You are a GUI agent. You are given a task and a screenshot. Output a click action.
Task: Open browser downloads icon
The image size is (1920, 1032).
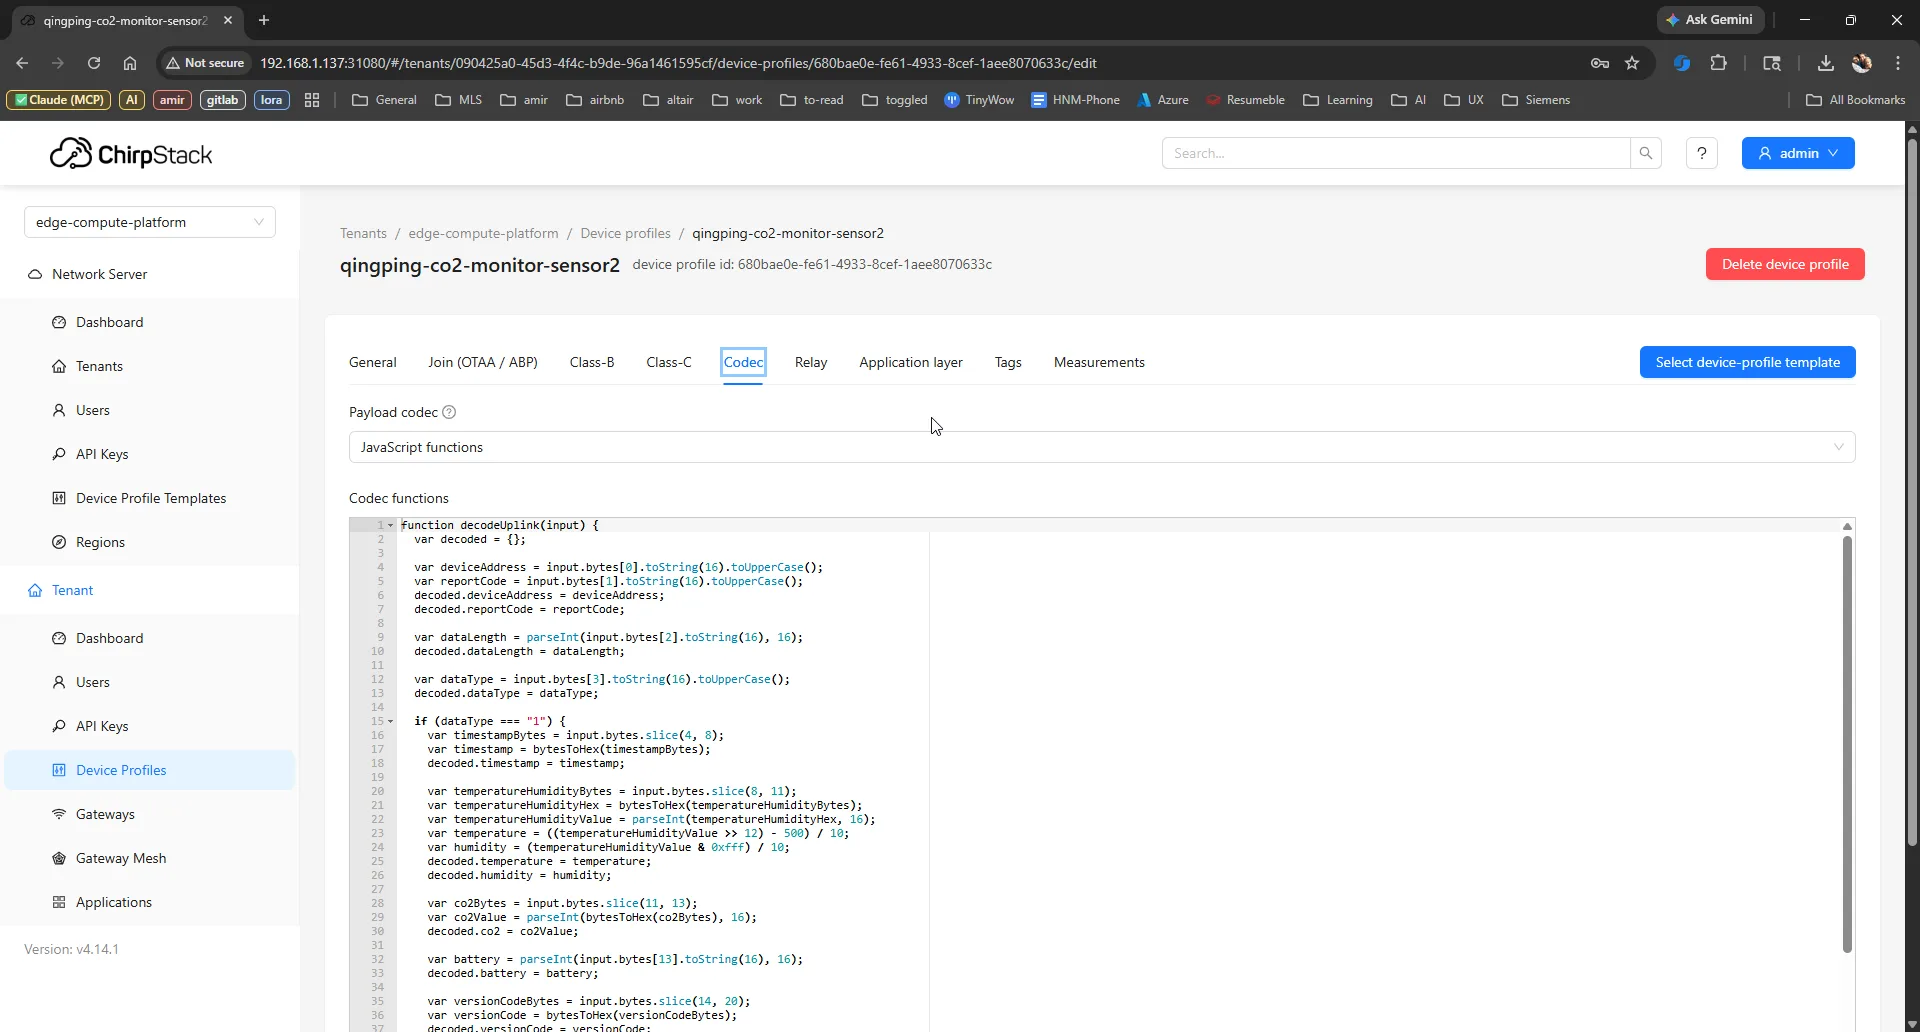pyautogui.click(x=1825, y=63)
